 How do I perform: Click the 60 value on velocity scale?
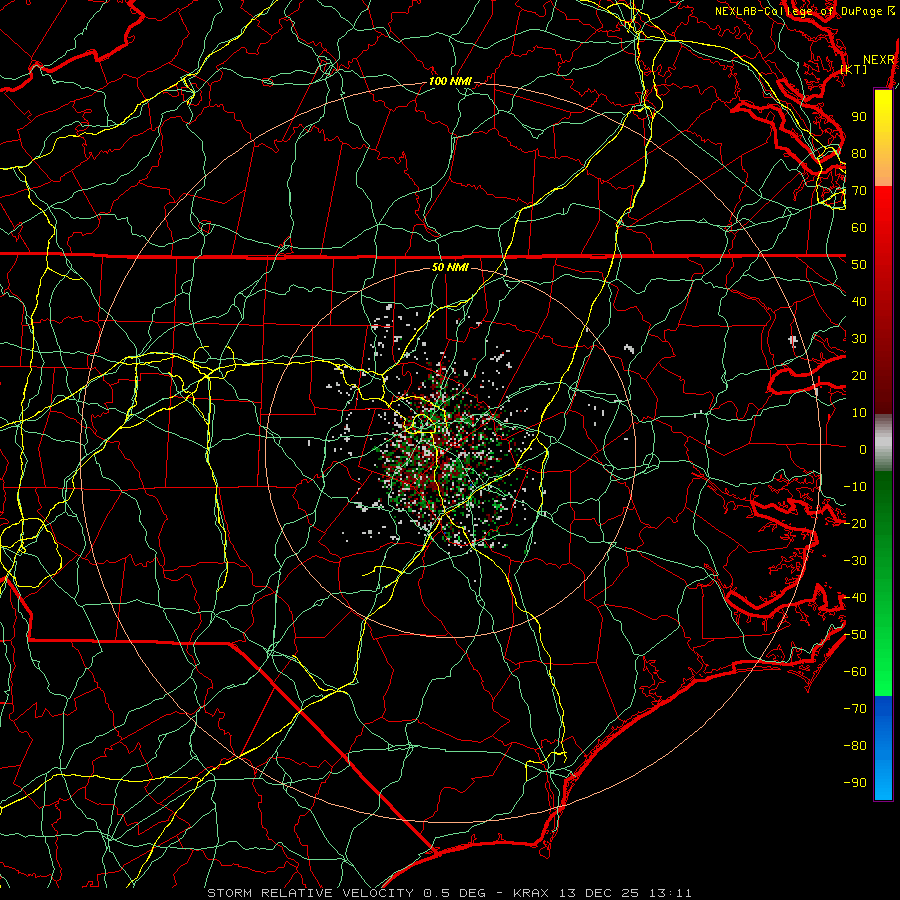tap(859, 228)
